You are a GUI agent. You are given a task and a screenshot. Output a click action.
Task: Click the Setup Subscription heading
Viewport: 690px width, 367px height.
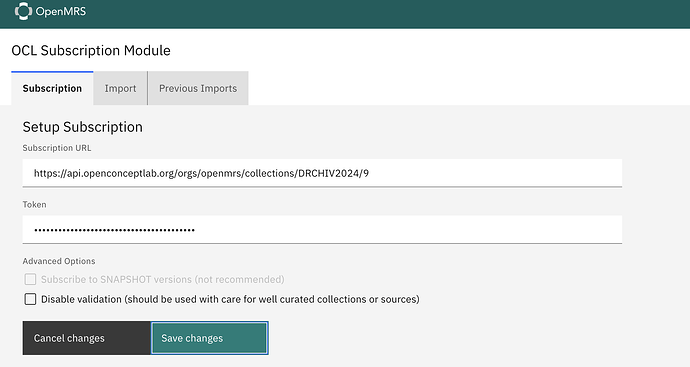(x=83, y=127)
